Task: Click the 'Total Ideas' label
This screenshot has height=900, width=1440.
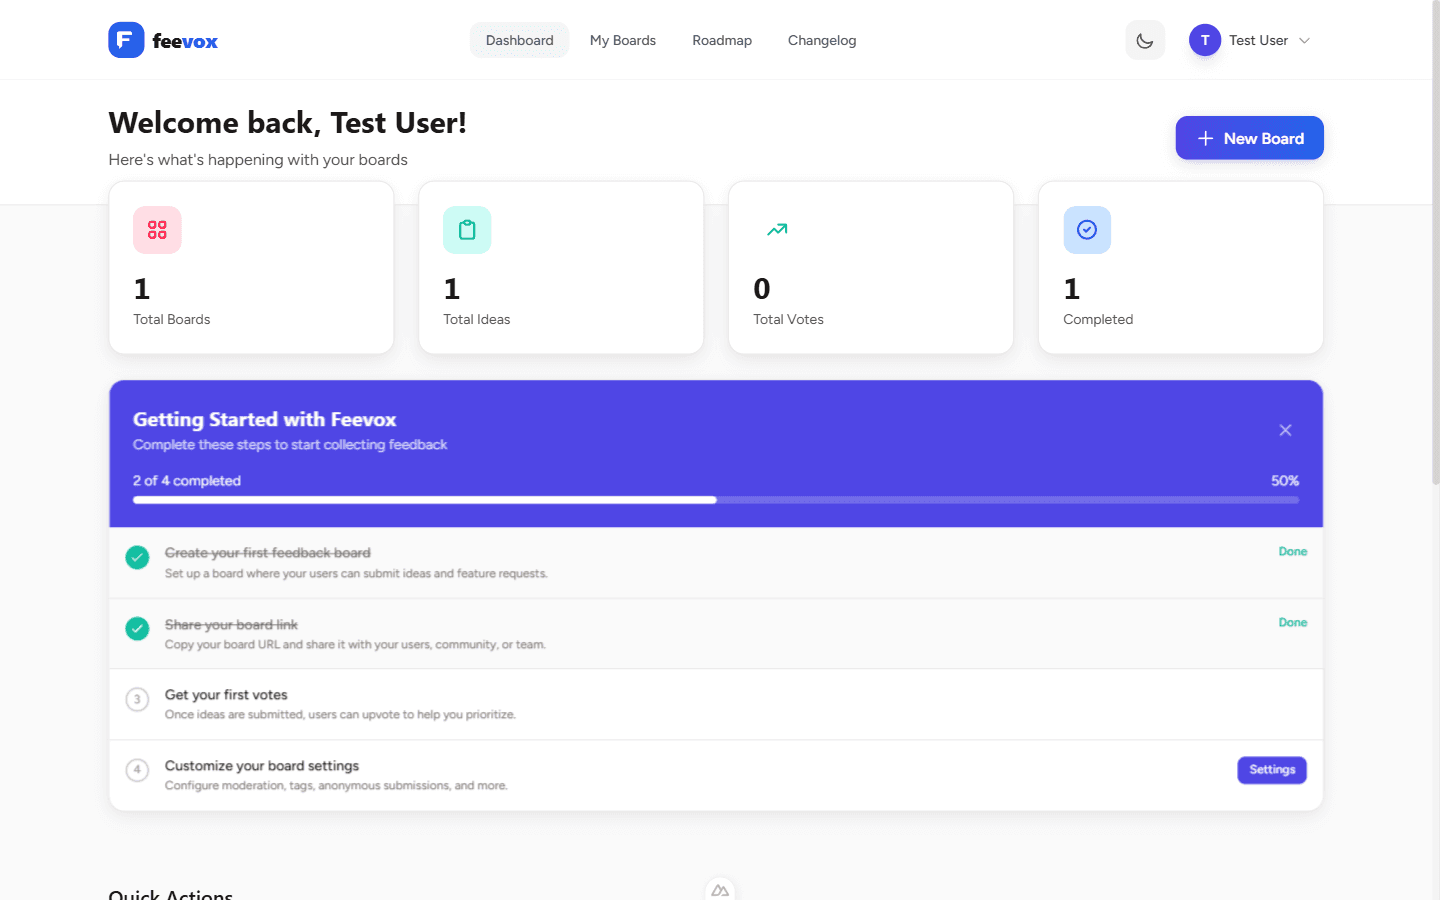Action: click(x=477, y=320)
